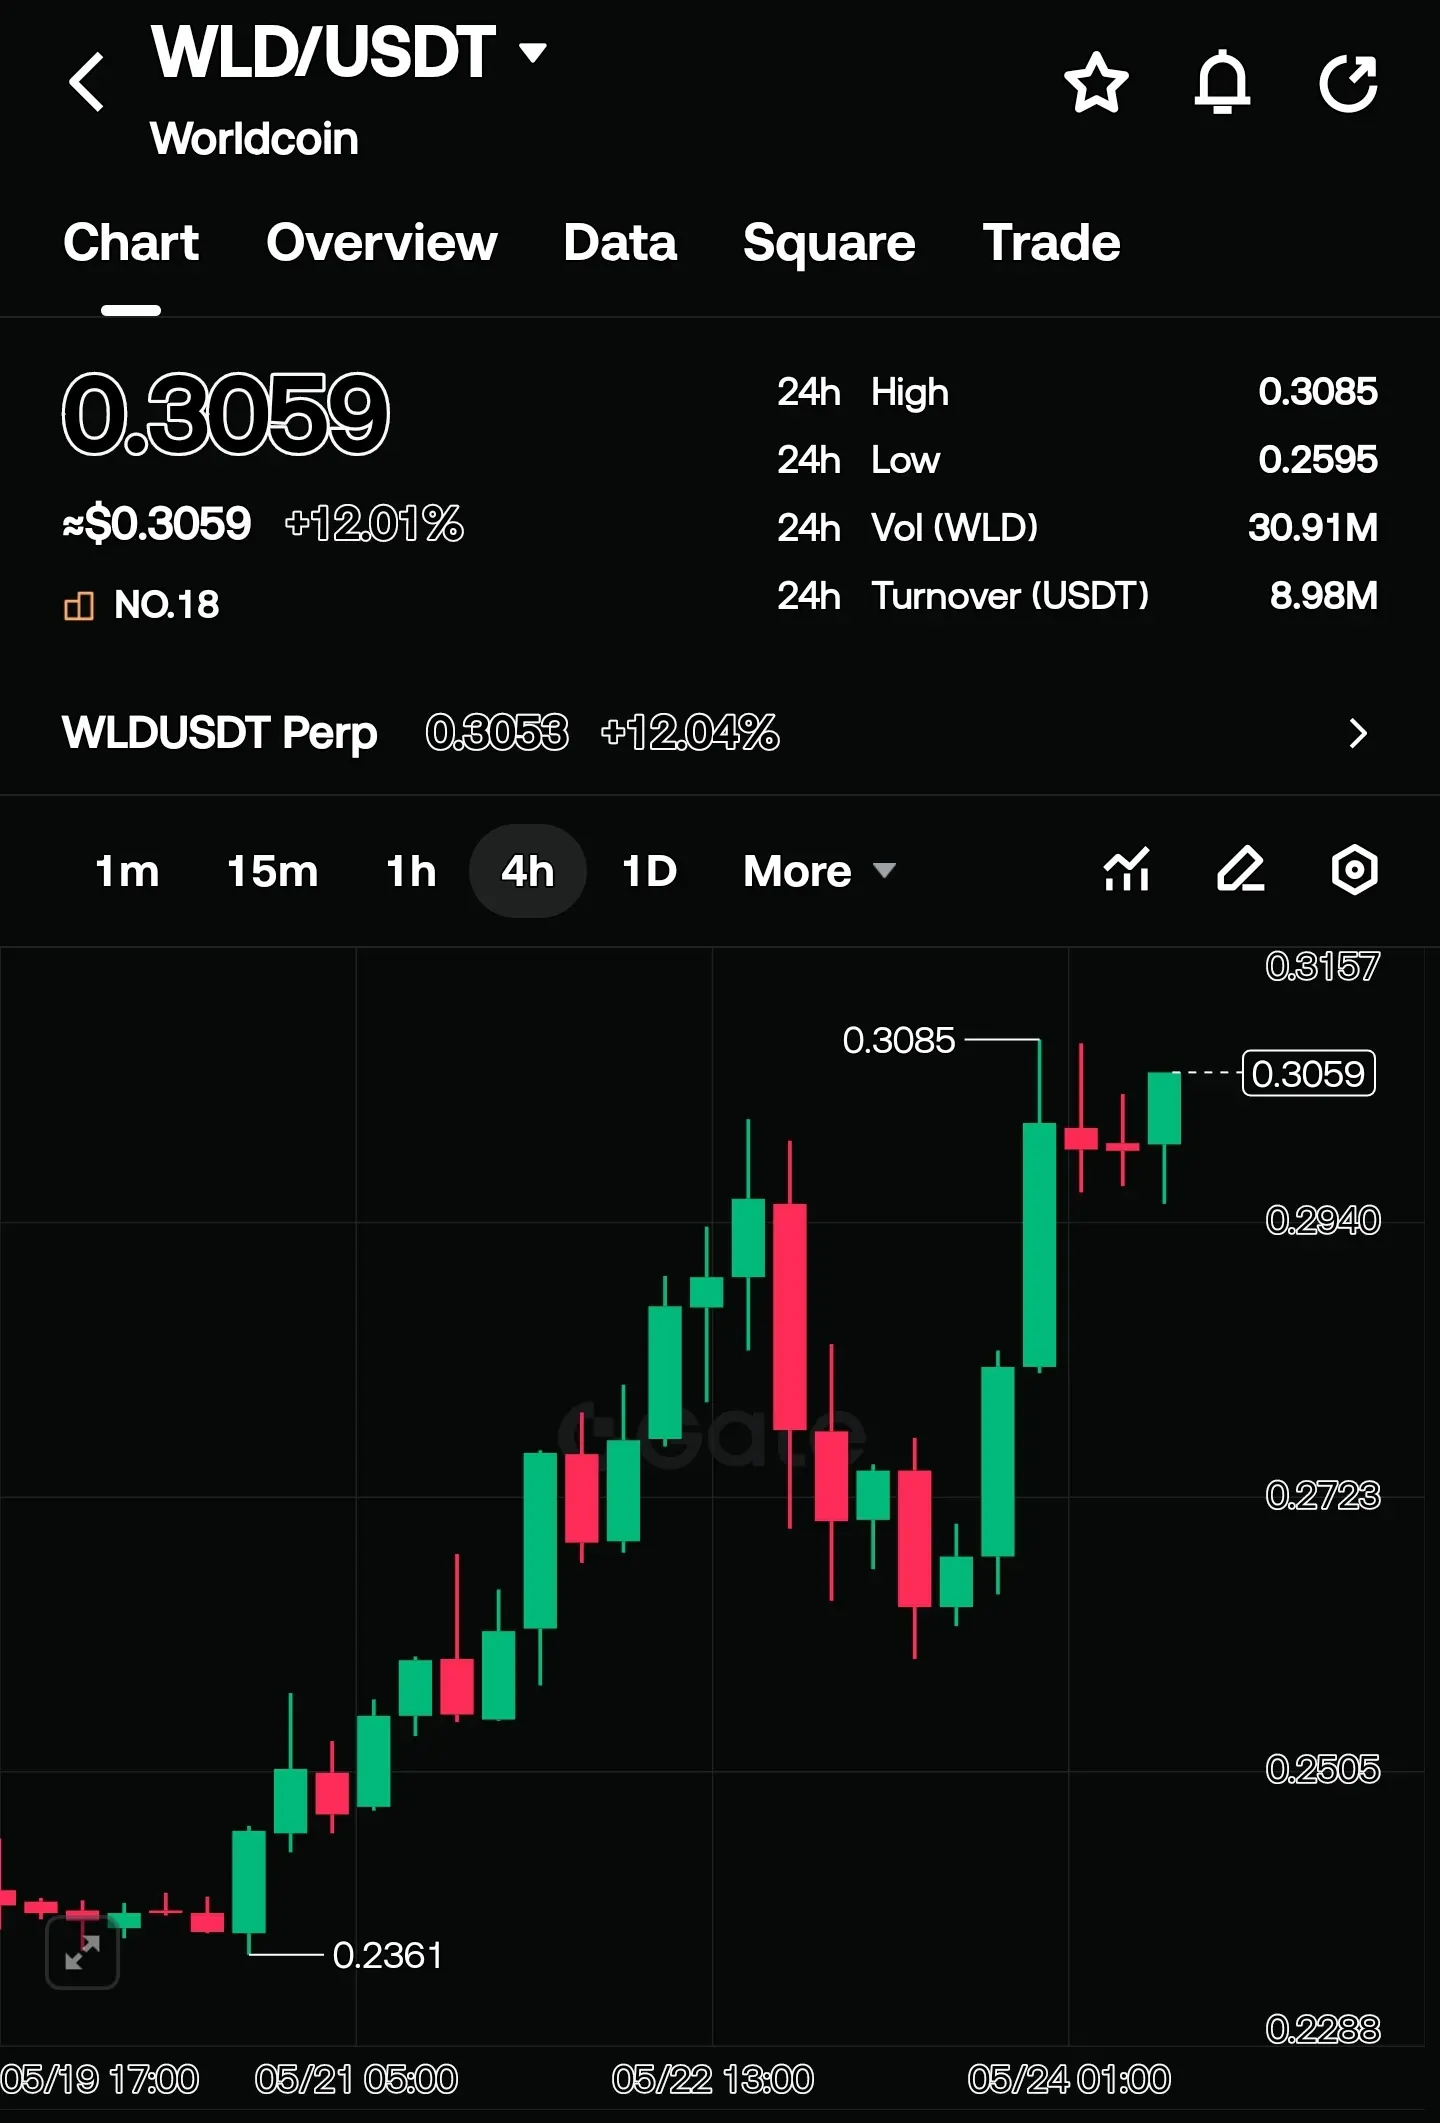Viewport: 1440px width, 2123px height.
Task: Open chart settings hexagon icon
Action: pyautogui.click(x=1355, y=869)
